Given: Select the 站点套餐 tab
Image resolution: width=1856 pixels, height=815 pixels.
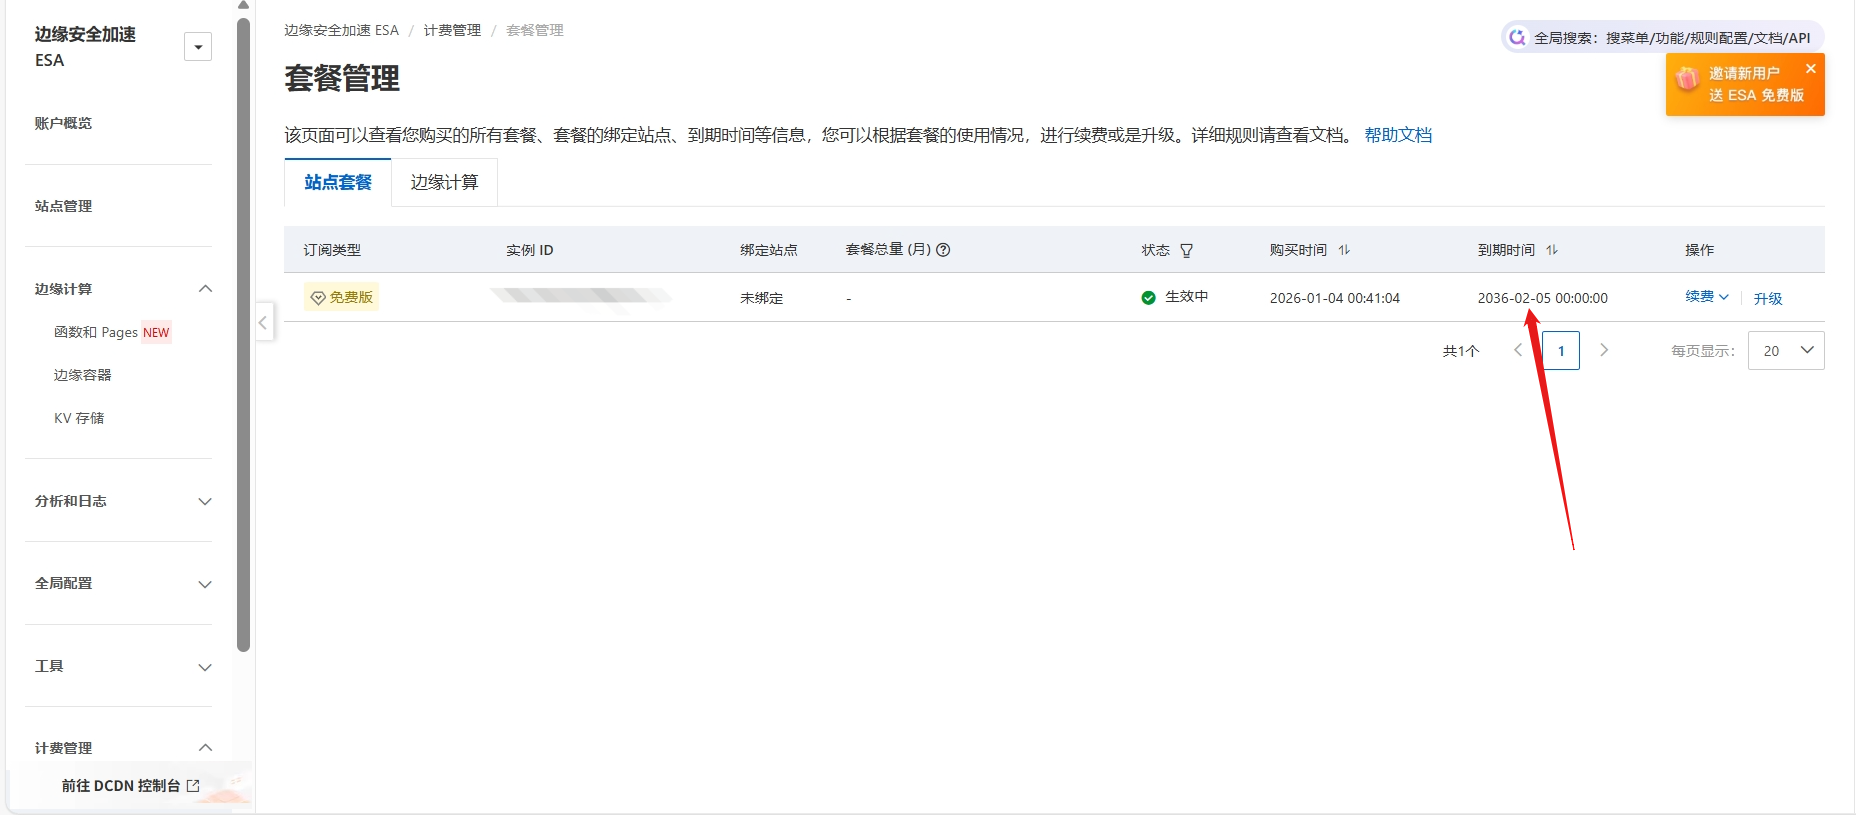Looking at the screenshot, I should click(338, 182).
